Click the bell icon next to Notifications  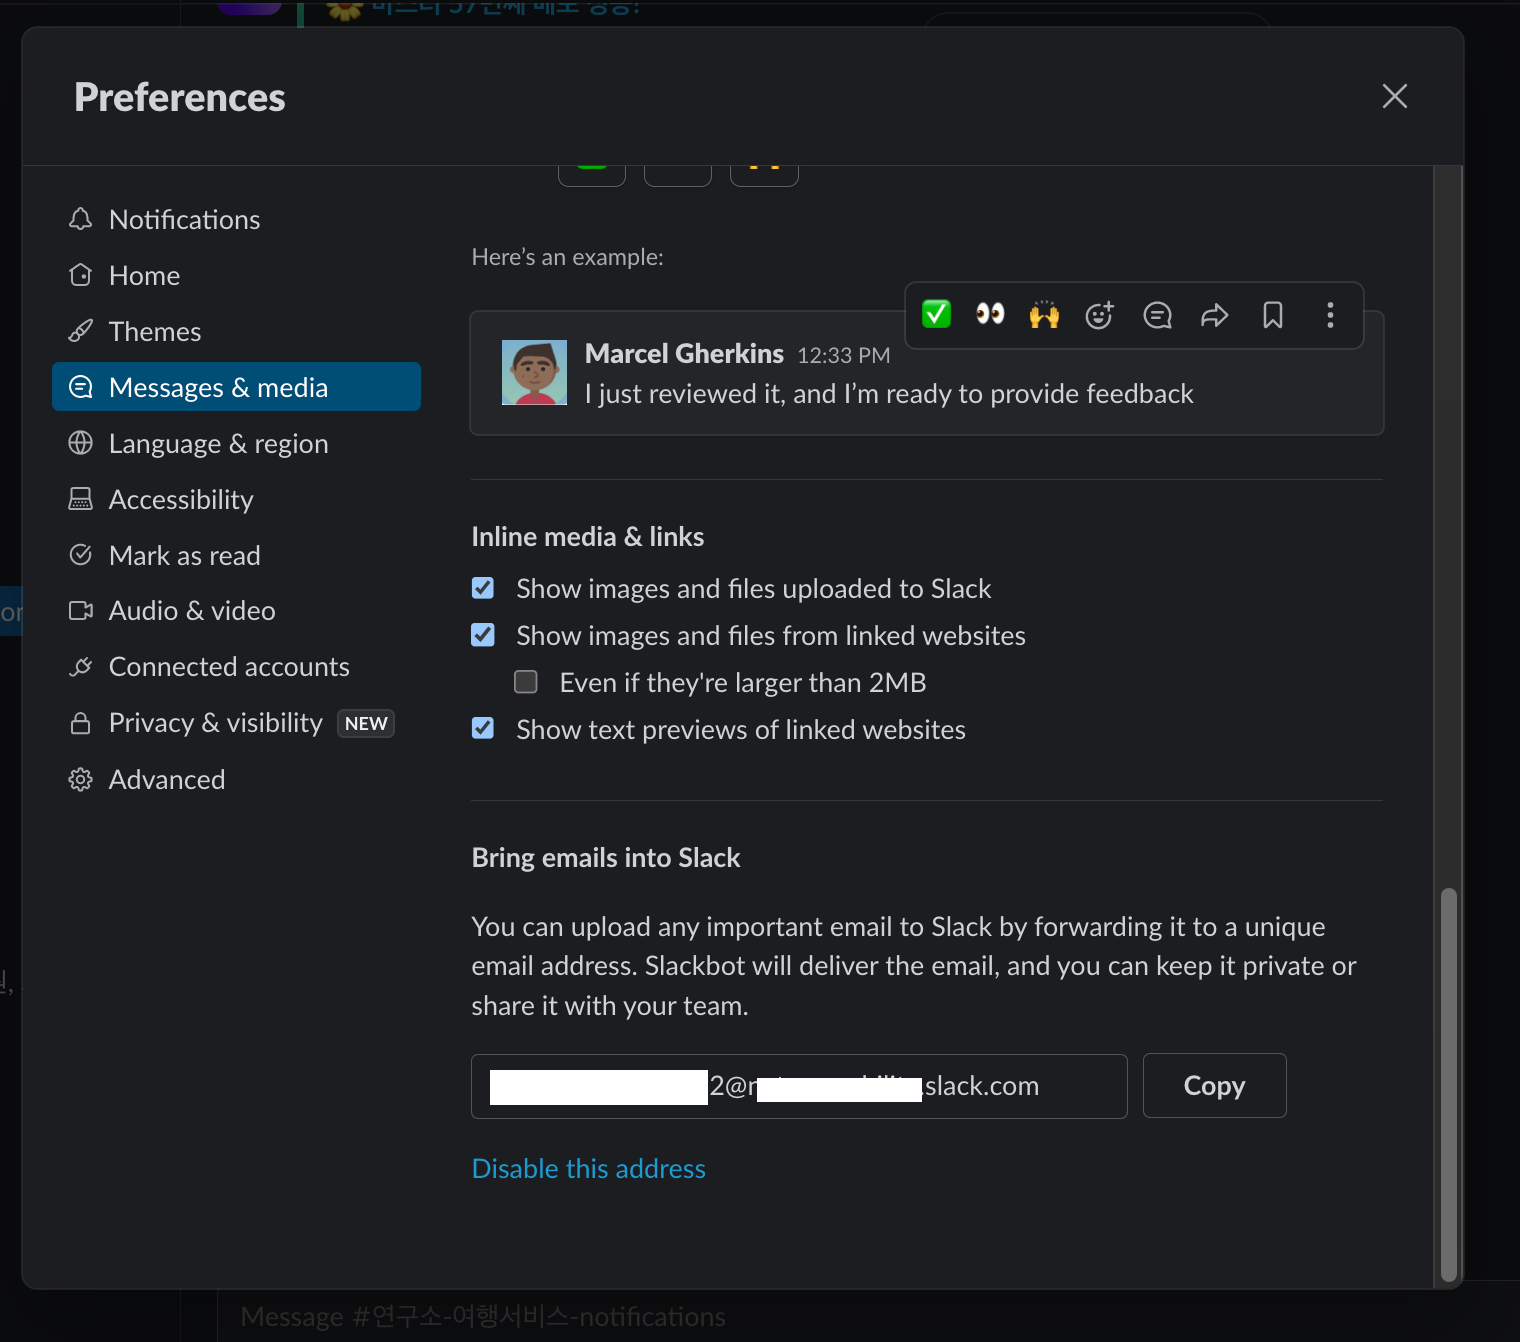[x=81, y=219]
